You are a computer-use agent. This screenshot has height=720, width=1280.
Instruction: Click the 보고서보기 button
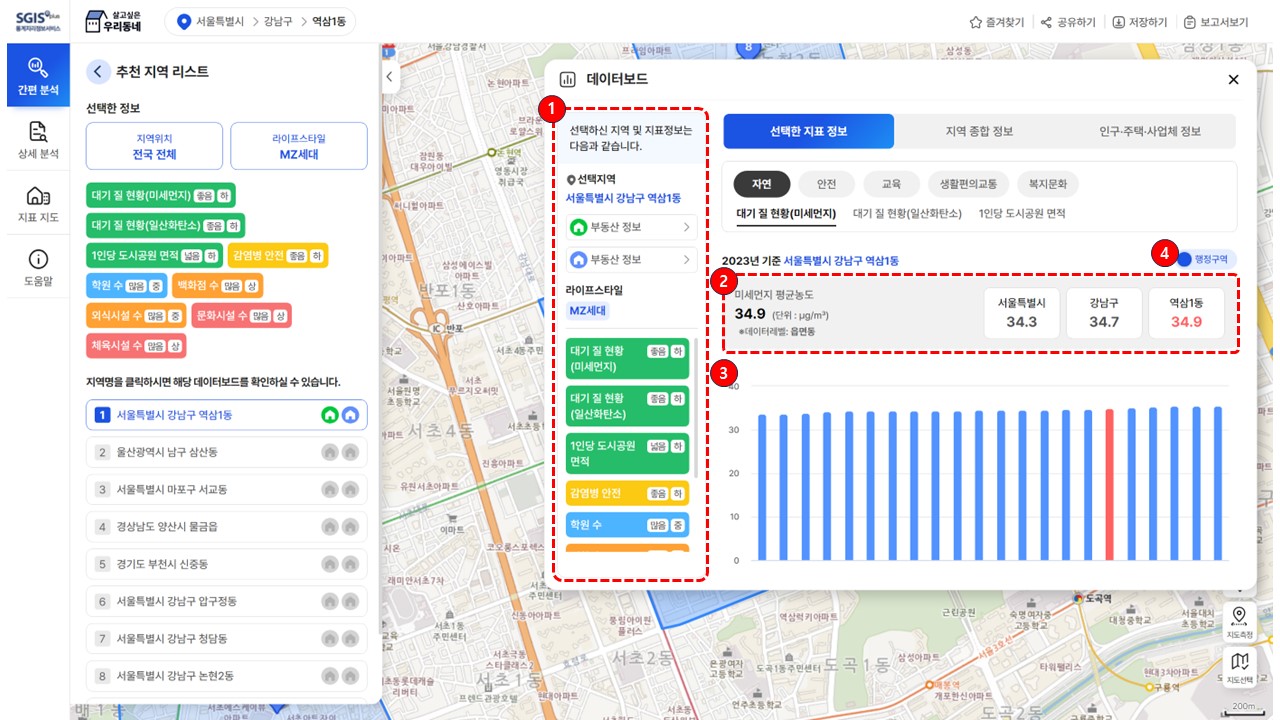(1216, 22)
